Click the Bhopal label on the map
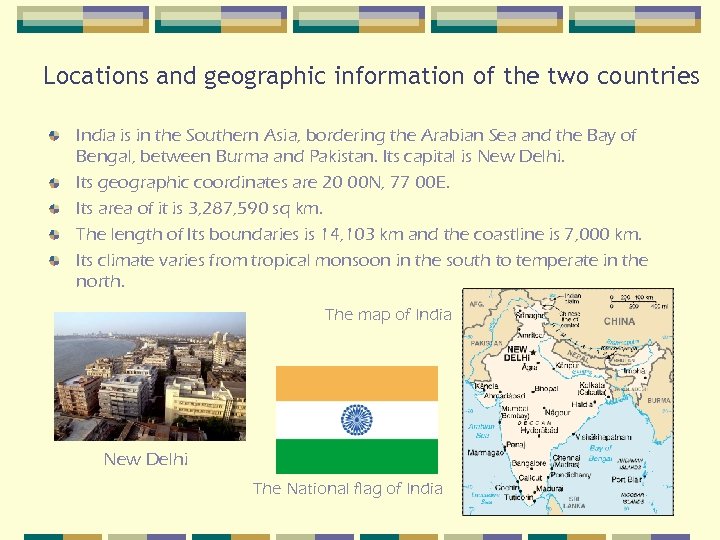 coord(546,388)
